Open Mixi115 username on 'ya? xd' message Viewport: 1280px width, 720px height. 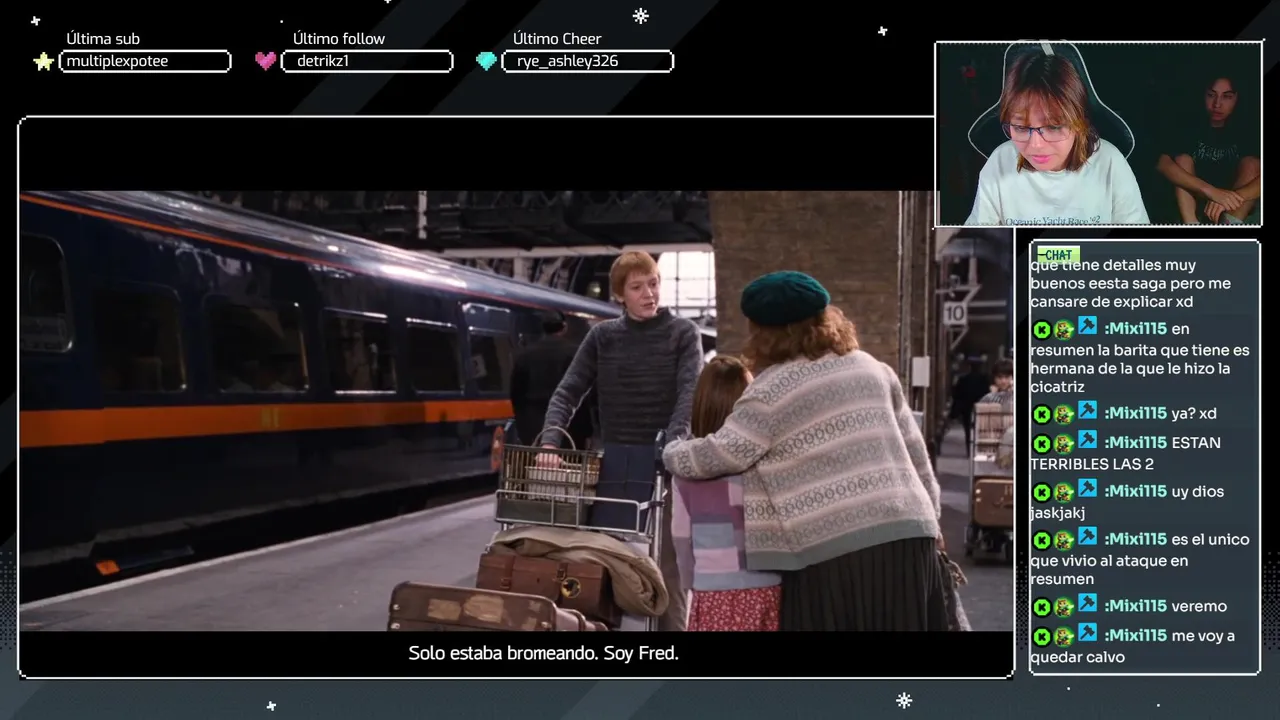[x=1135, y=413]
